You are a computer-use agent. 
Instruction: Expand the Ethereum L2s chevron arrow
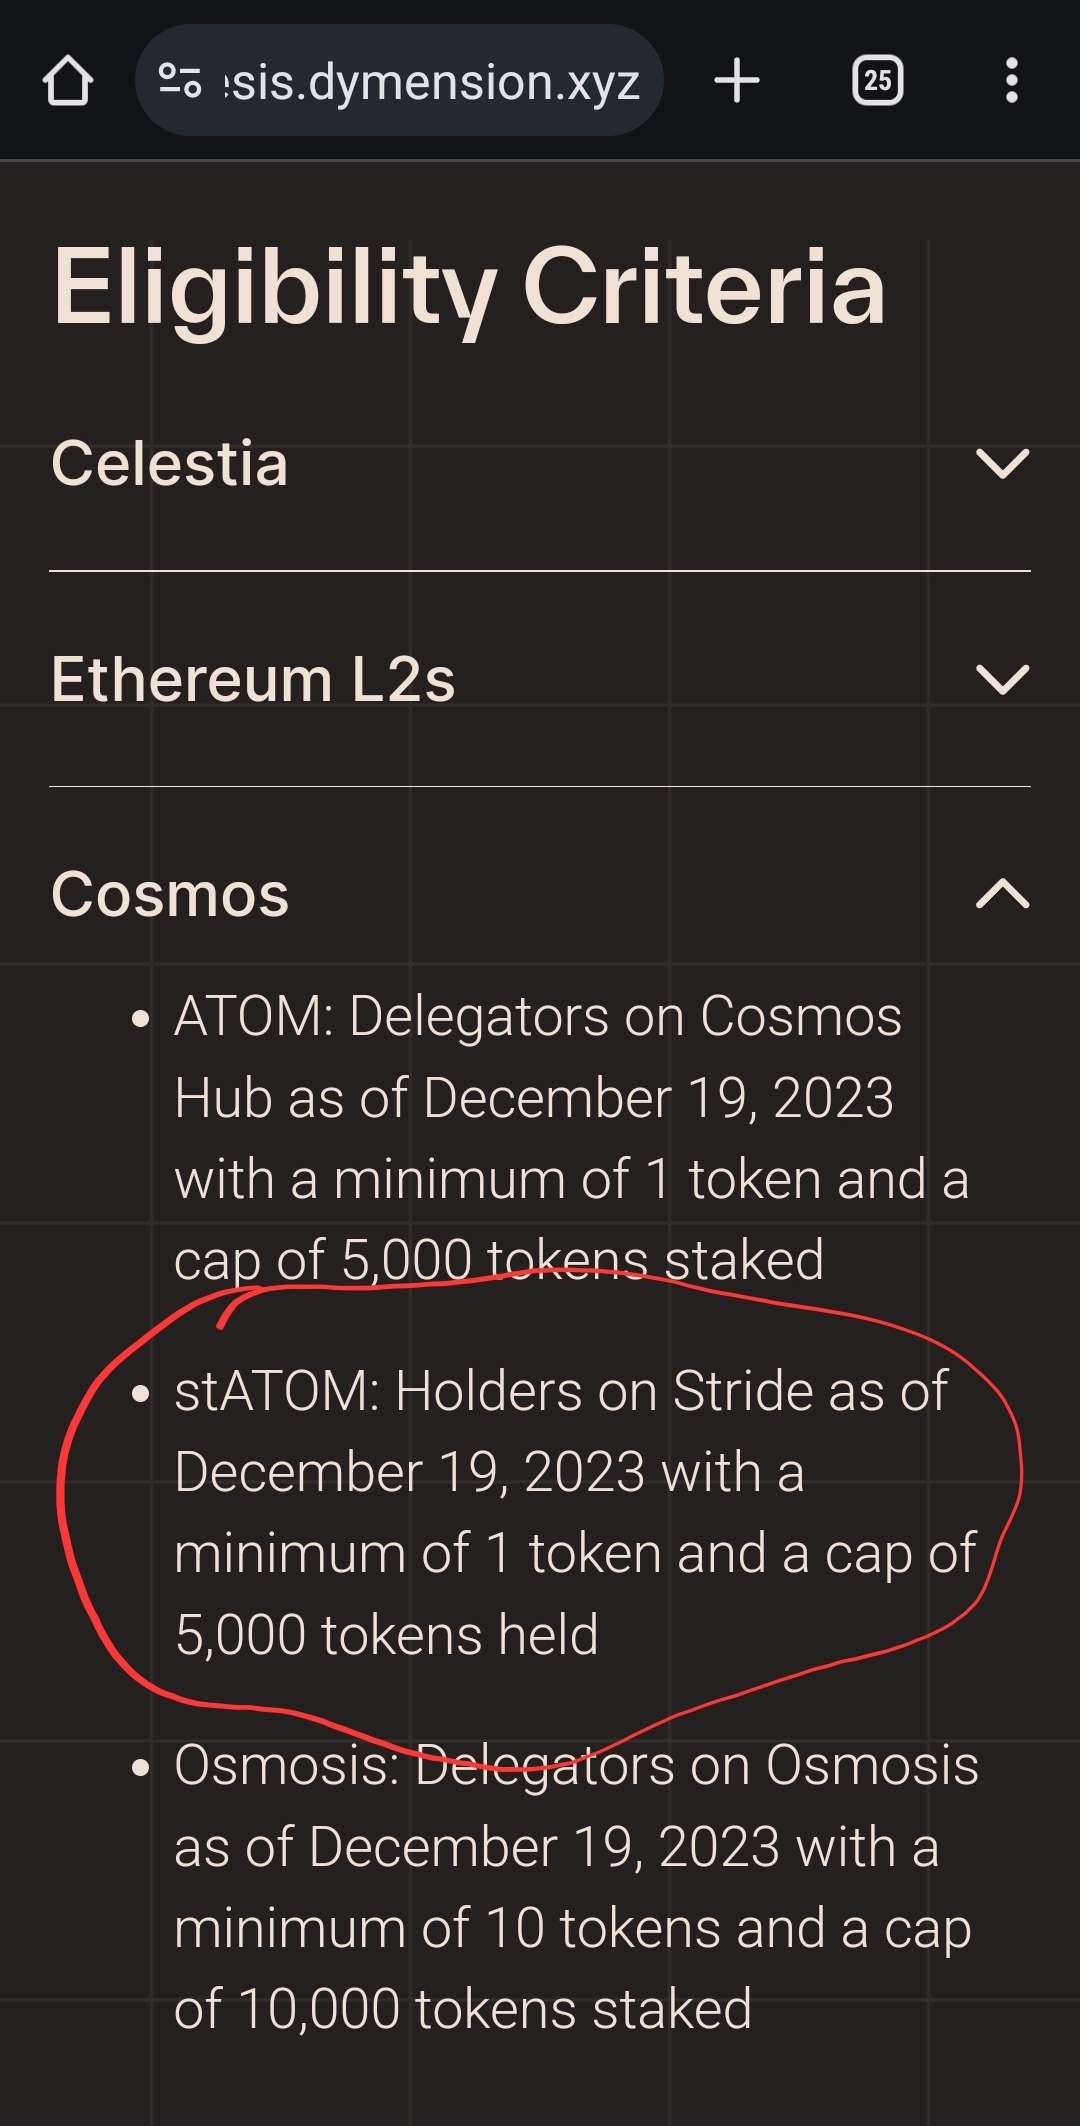click(x=1002, y=680)
